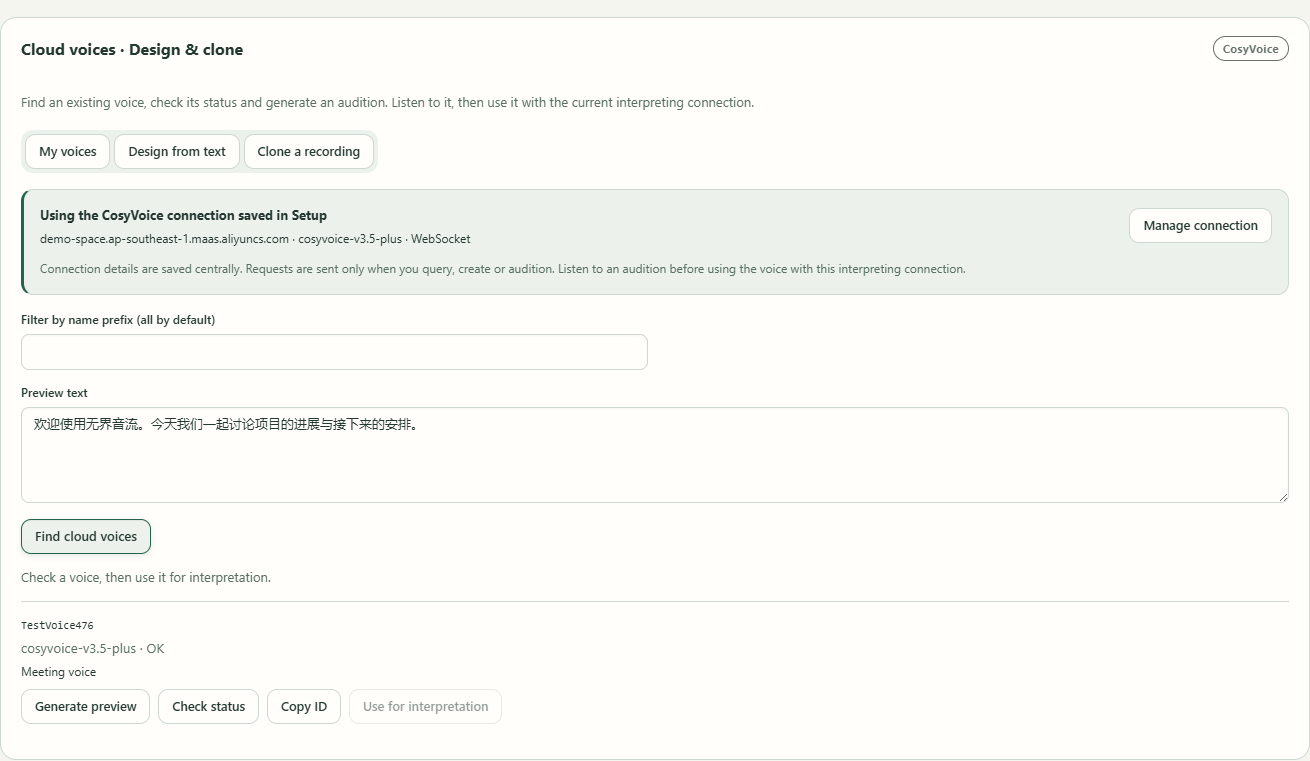Click the disabled Use for interpretation button
The height and width of the screenshot is (761, 1310).
point(425,706)
